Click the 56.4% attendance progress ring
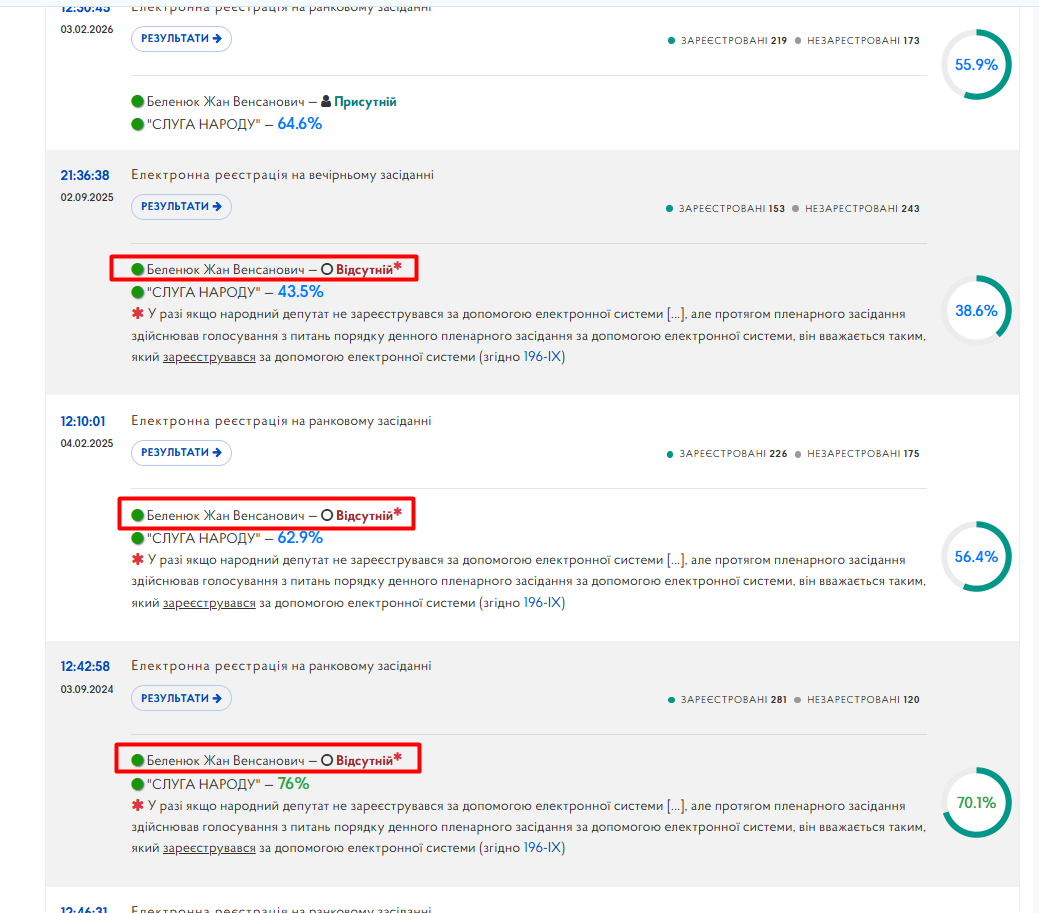This screenshot has height=913, width=1039. click(976, 557)
